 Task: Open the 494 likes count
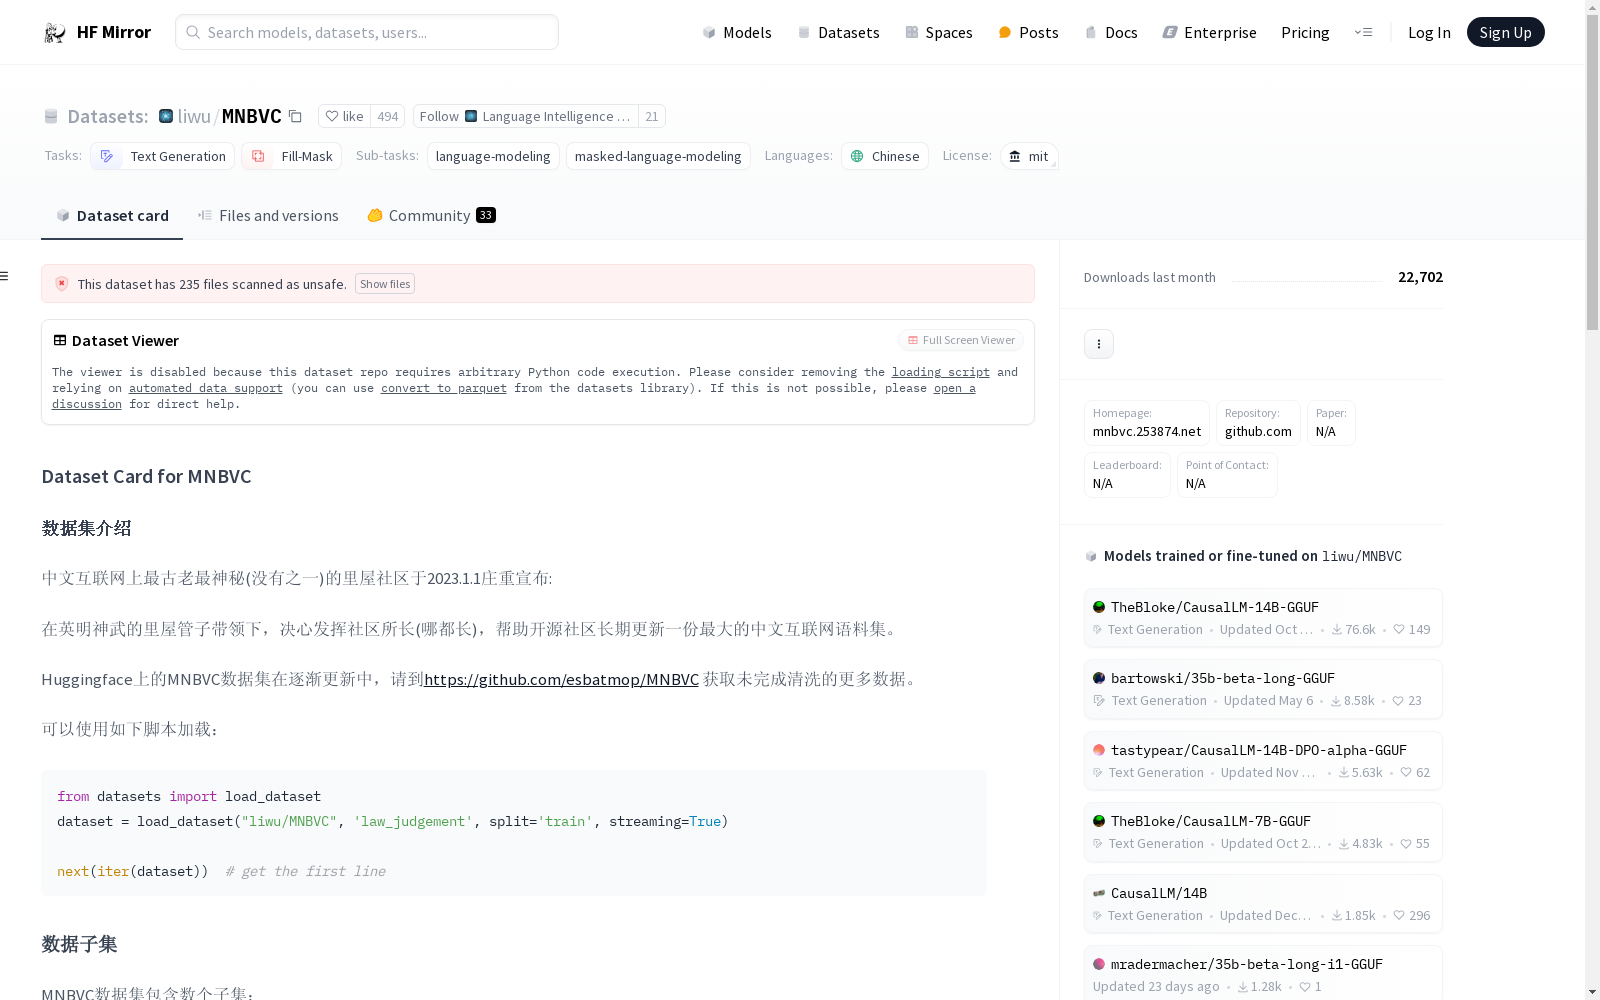pyautogui.click(x=388, y=116)
